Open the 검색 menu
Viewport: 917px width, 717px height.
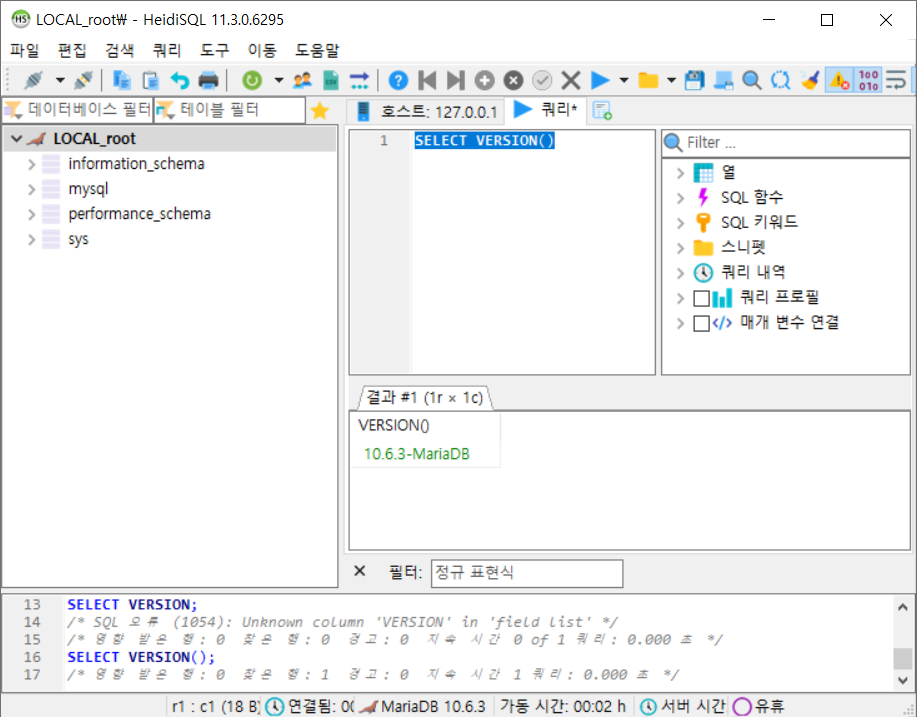click(119, 50)
